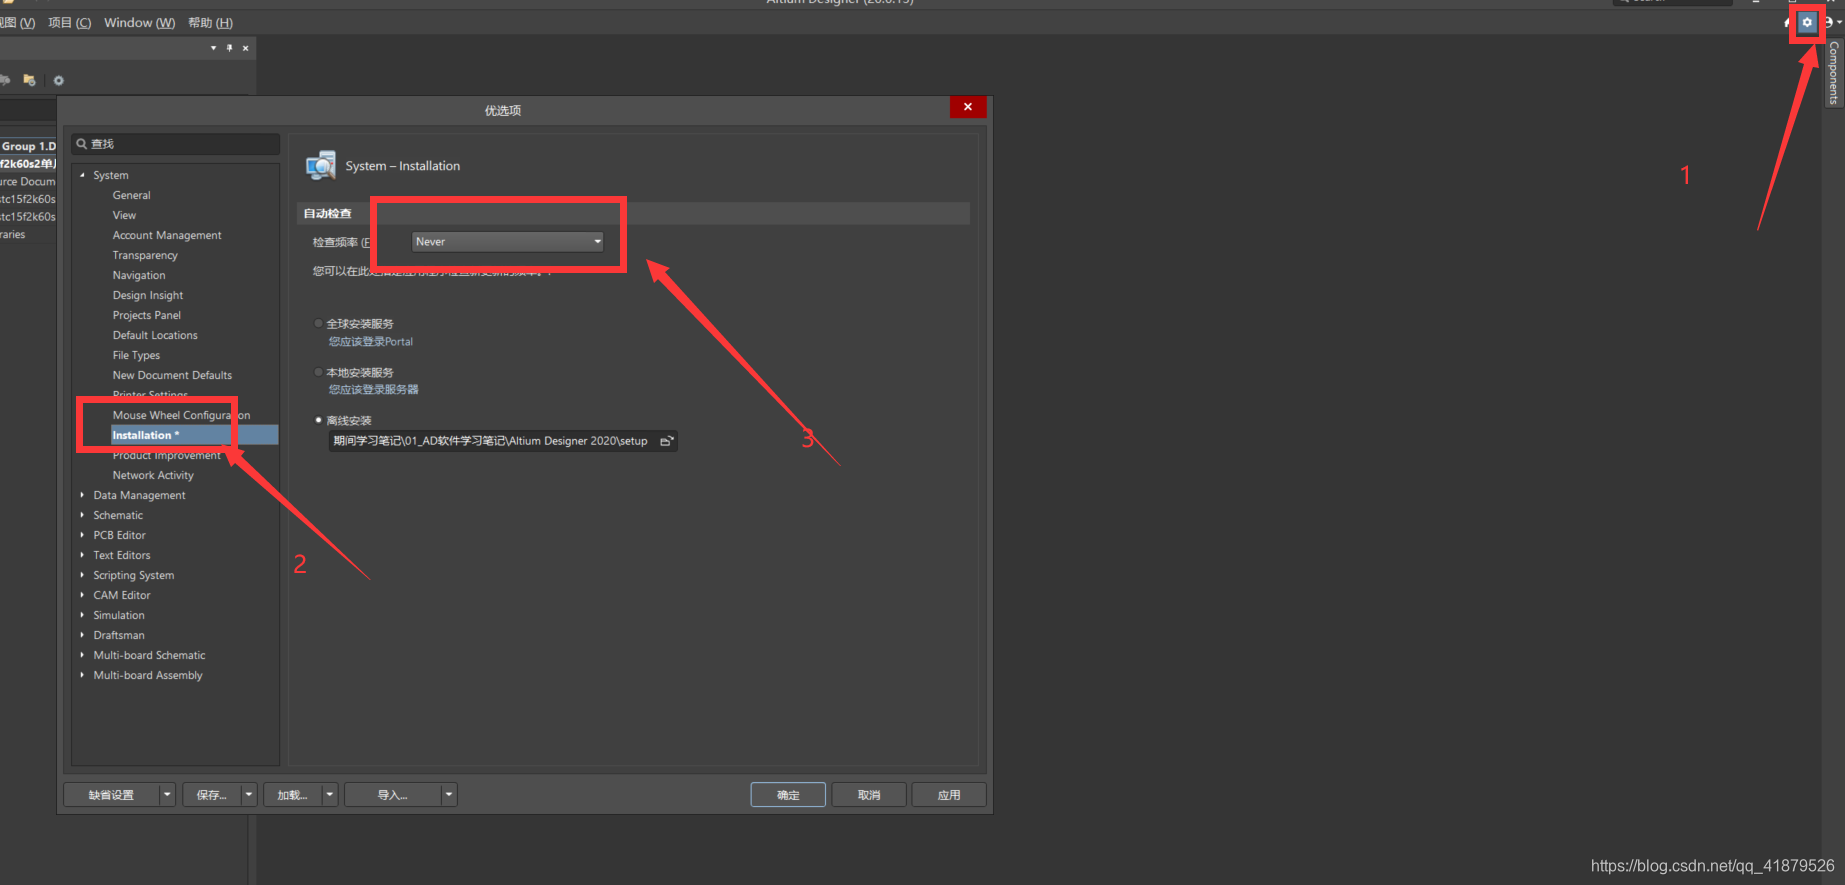Open the 缺省设置 dropdown arrow
The image size is (1845, 885).
click(x=168, y=795)
